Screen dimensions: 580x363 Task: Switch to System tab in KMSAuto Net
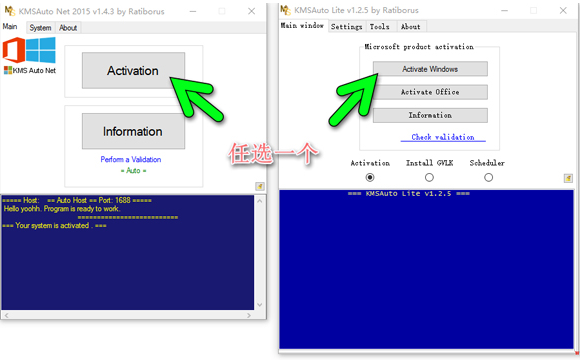40,28
